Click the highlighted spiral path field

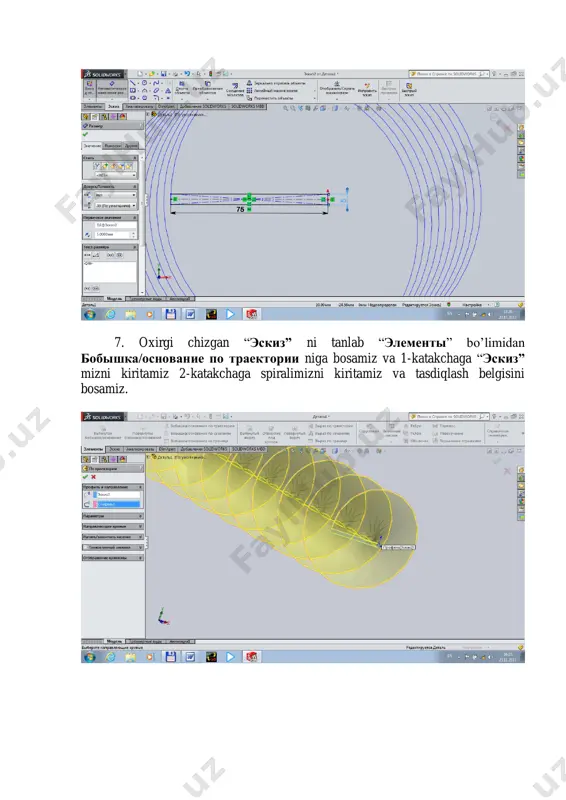(x=117, y=504)
